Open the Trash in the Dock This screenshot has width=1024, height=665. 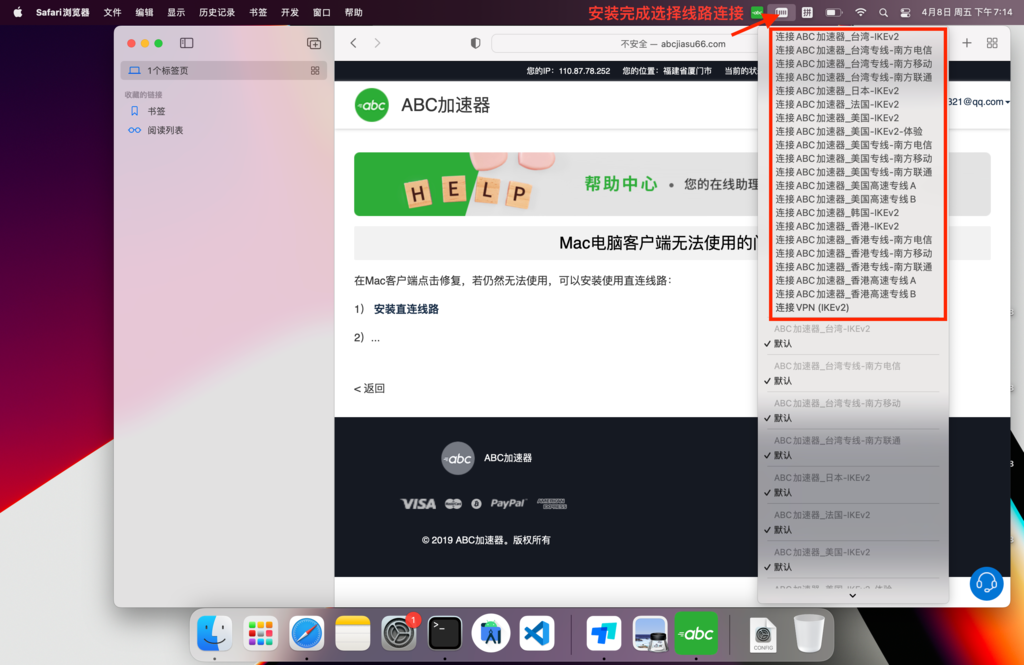coord(809,633)
